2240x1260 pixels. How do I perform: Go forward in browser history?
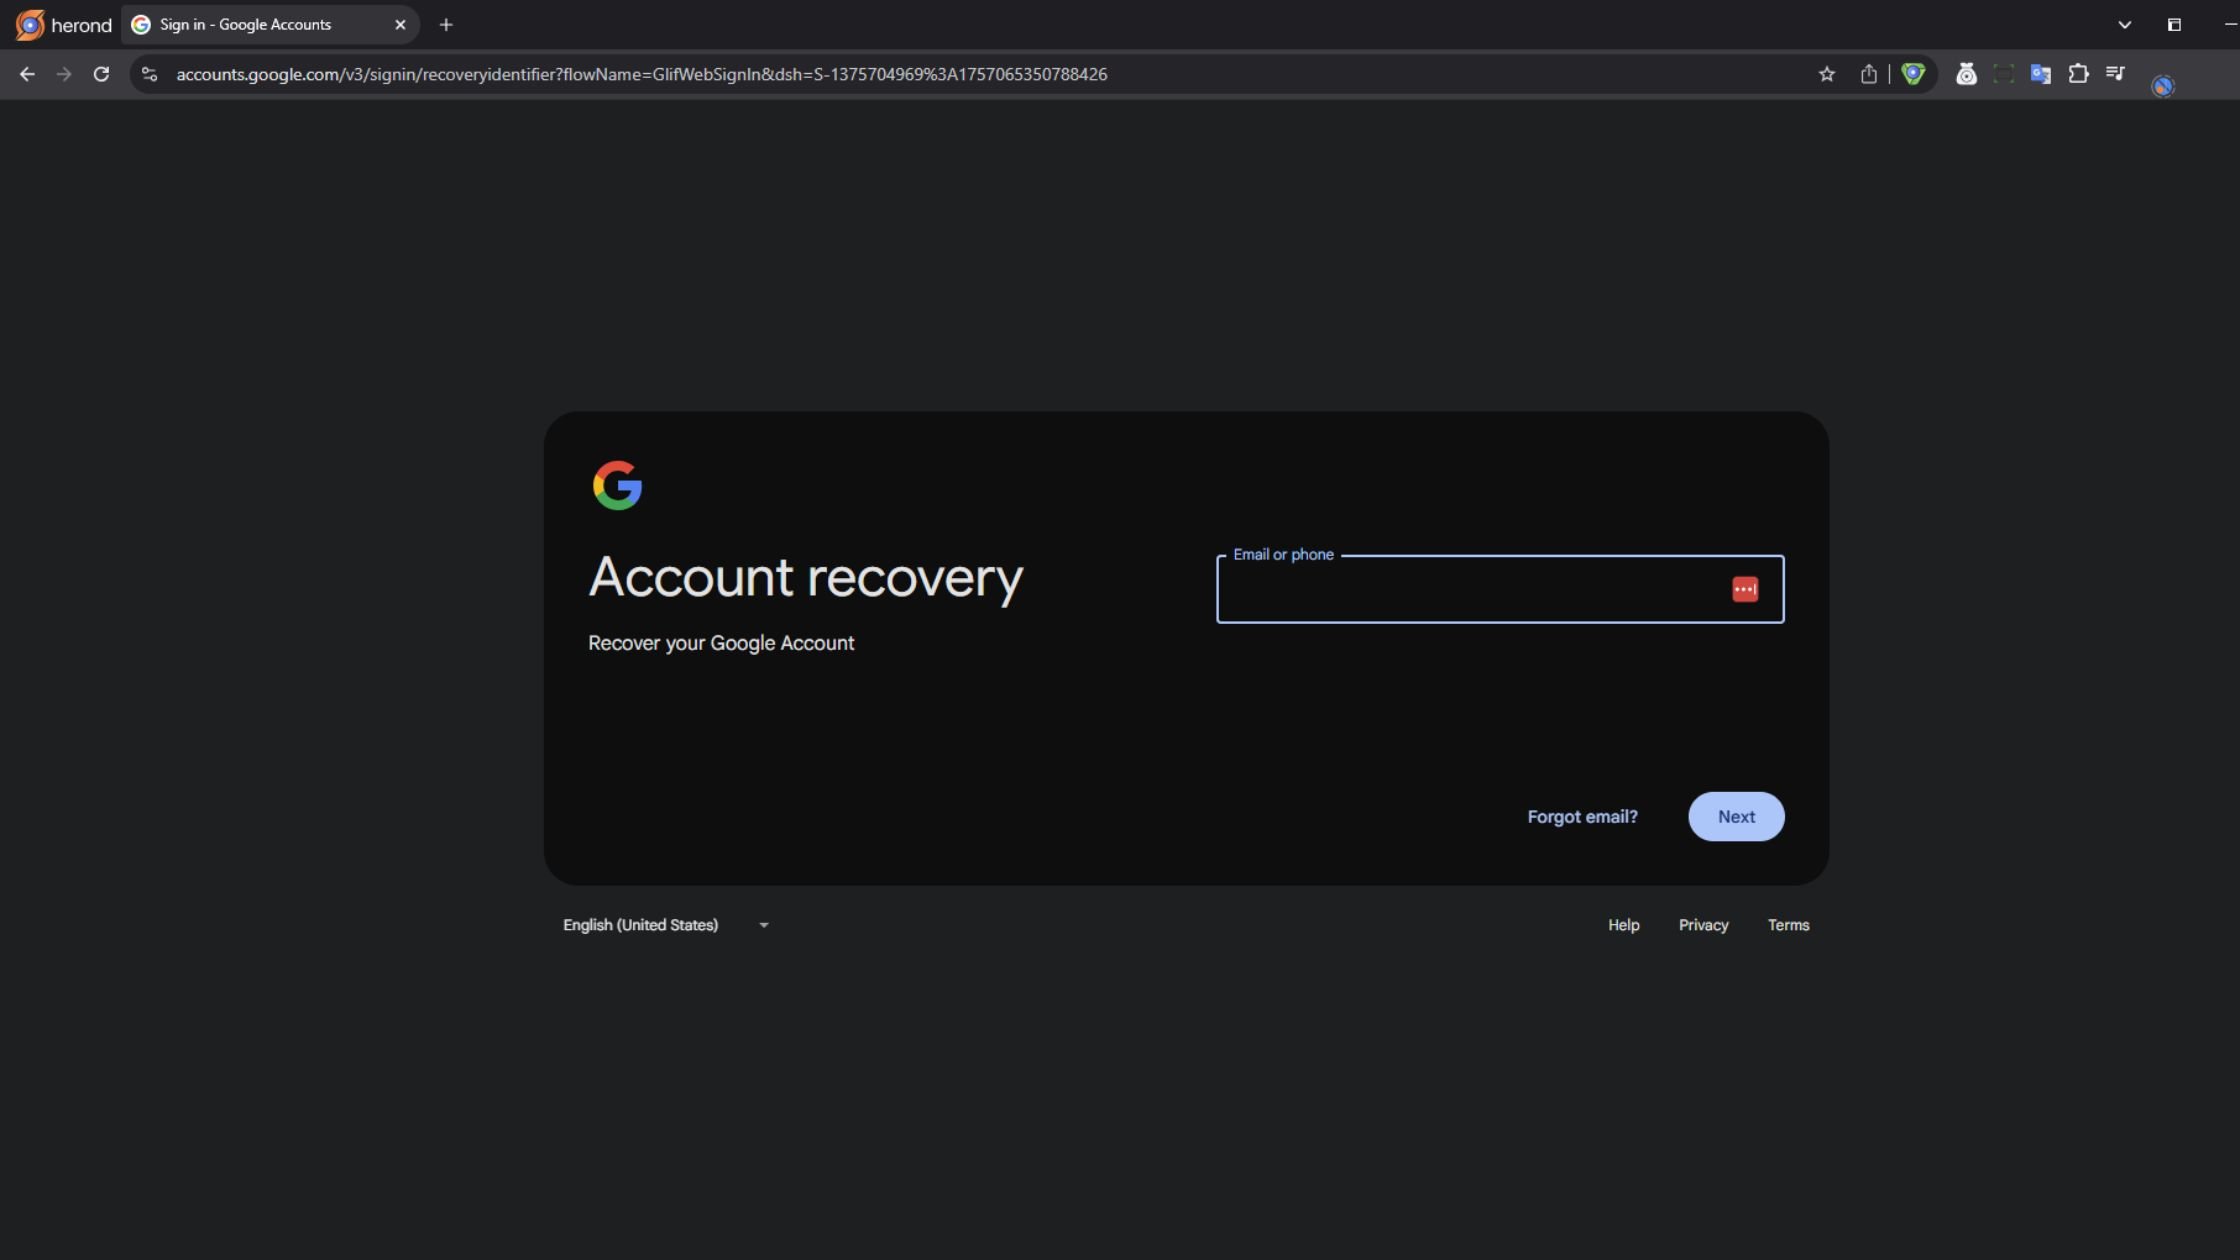(64, 74)
